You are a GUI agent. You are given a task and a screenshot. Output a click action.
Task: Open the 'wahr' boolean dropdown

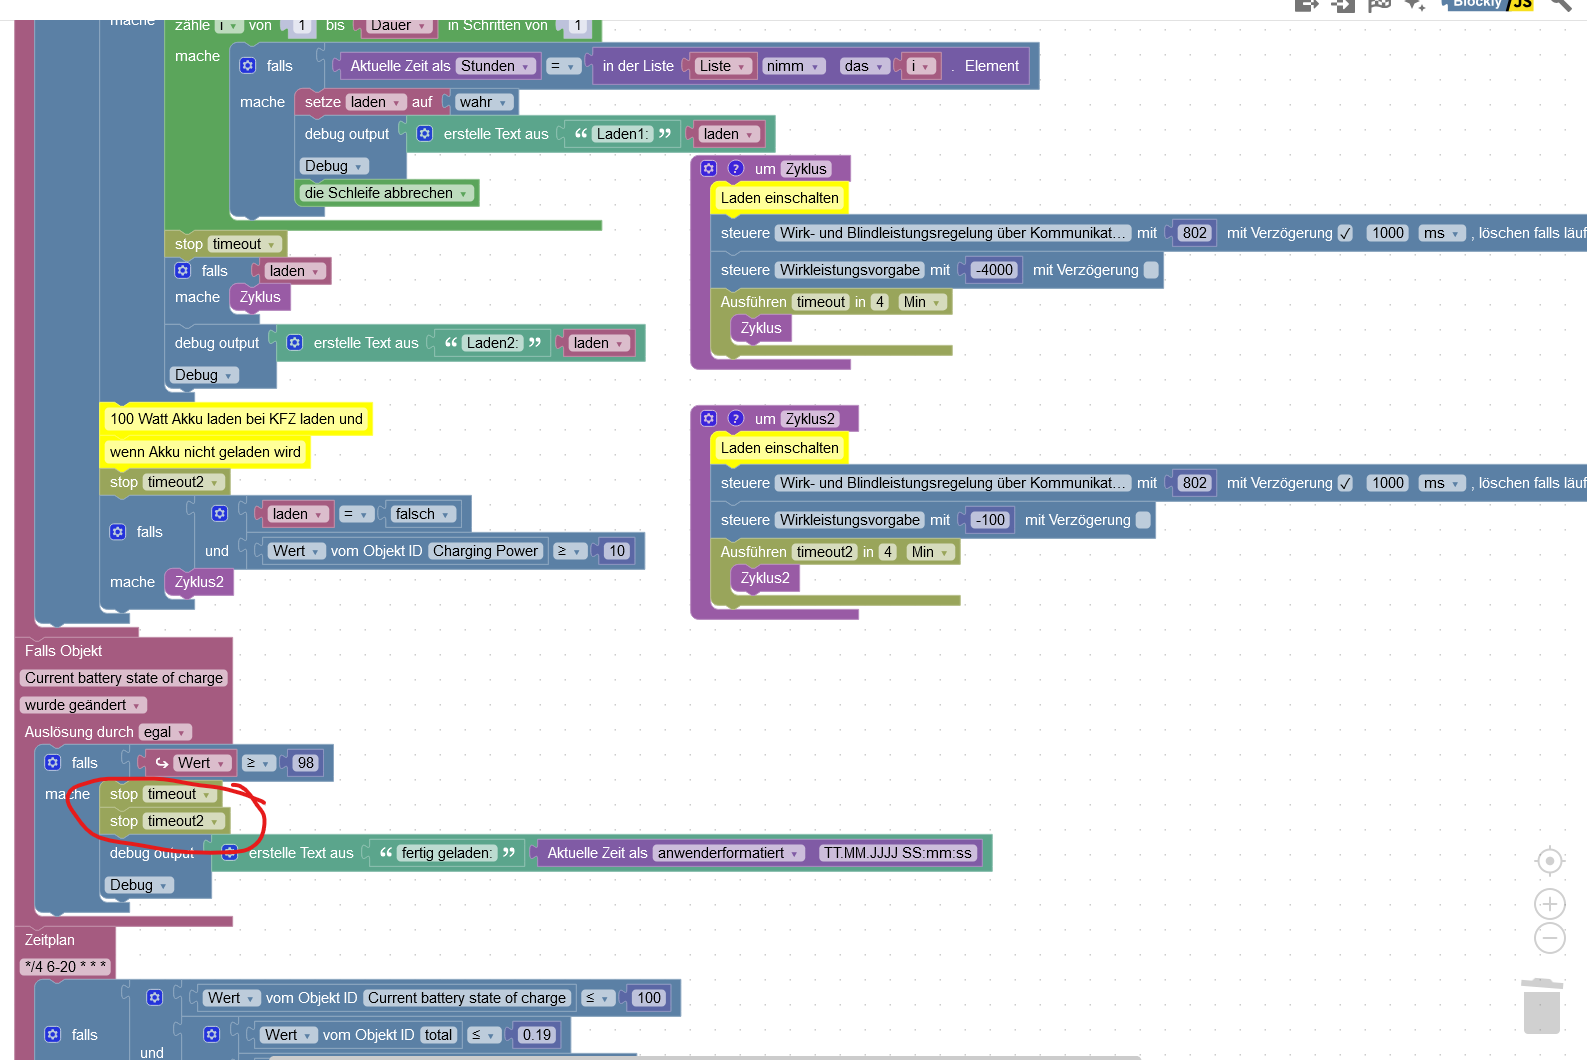tap(484, 102)
